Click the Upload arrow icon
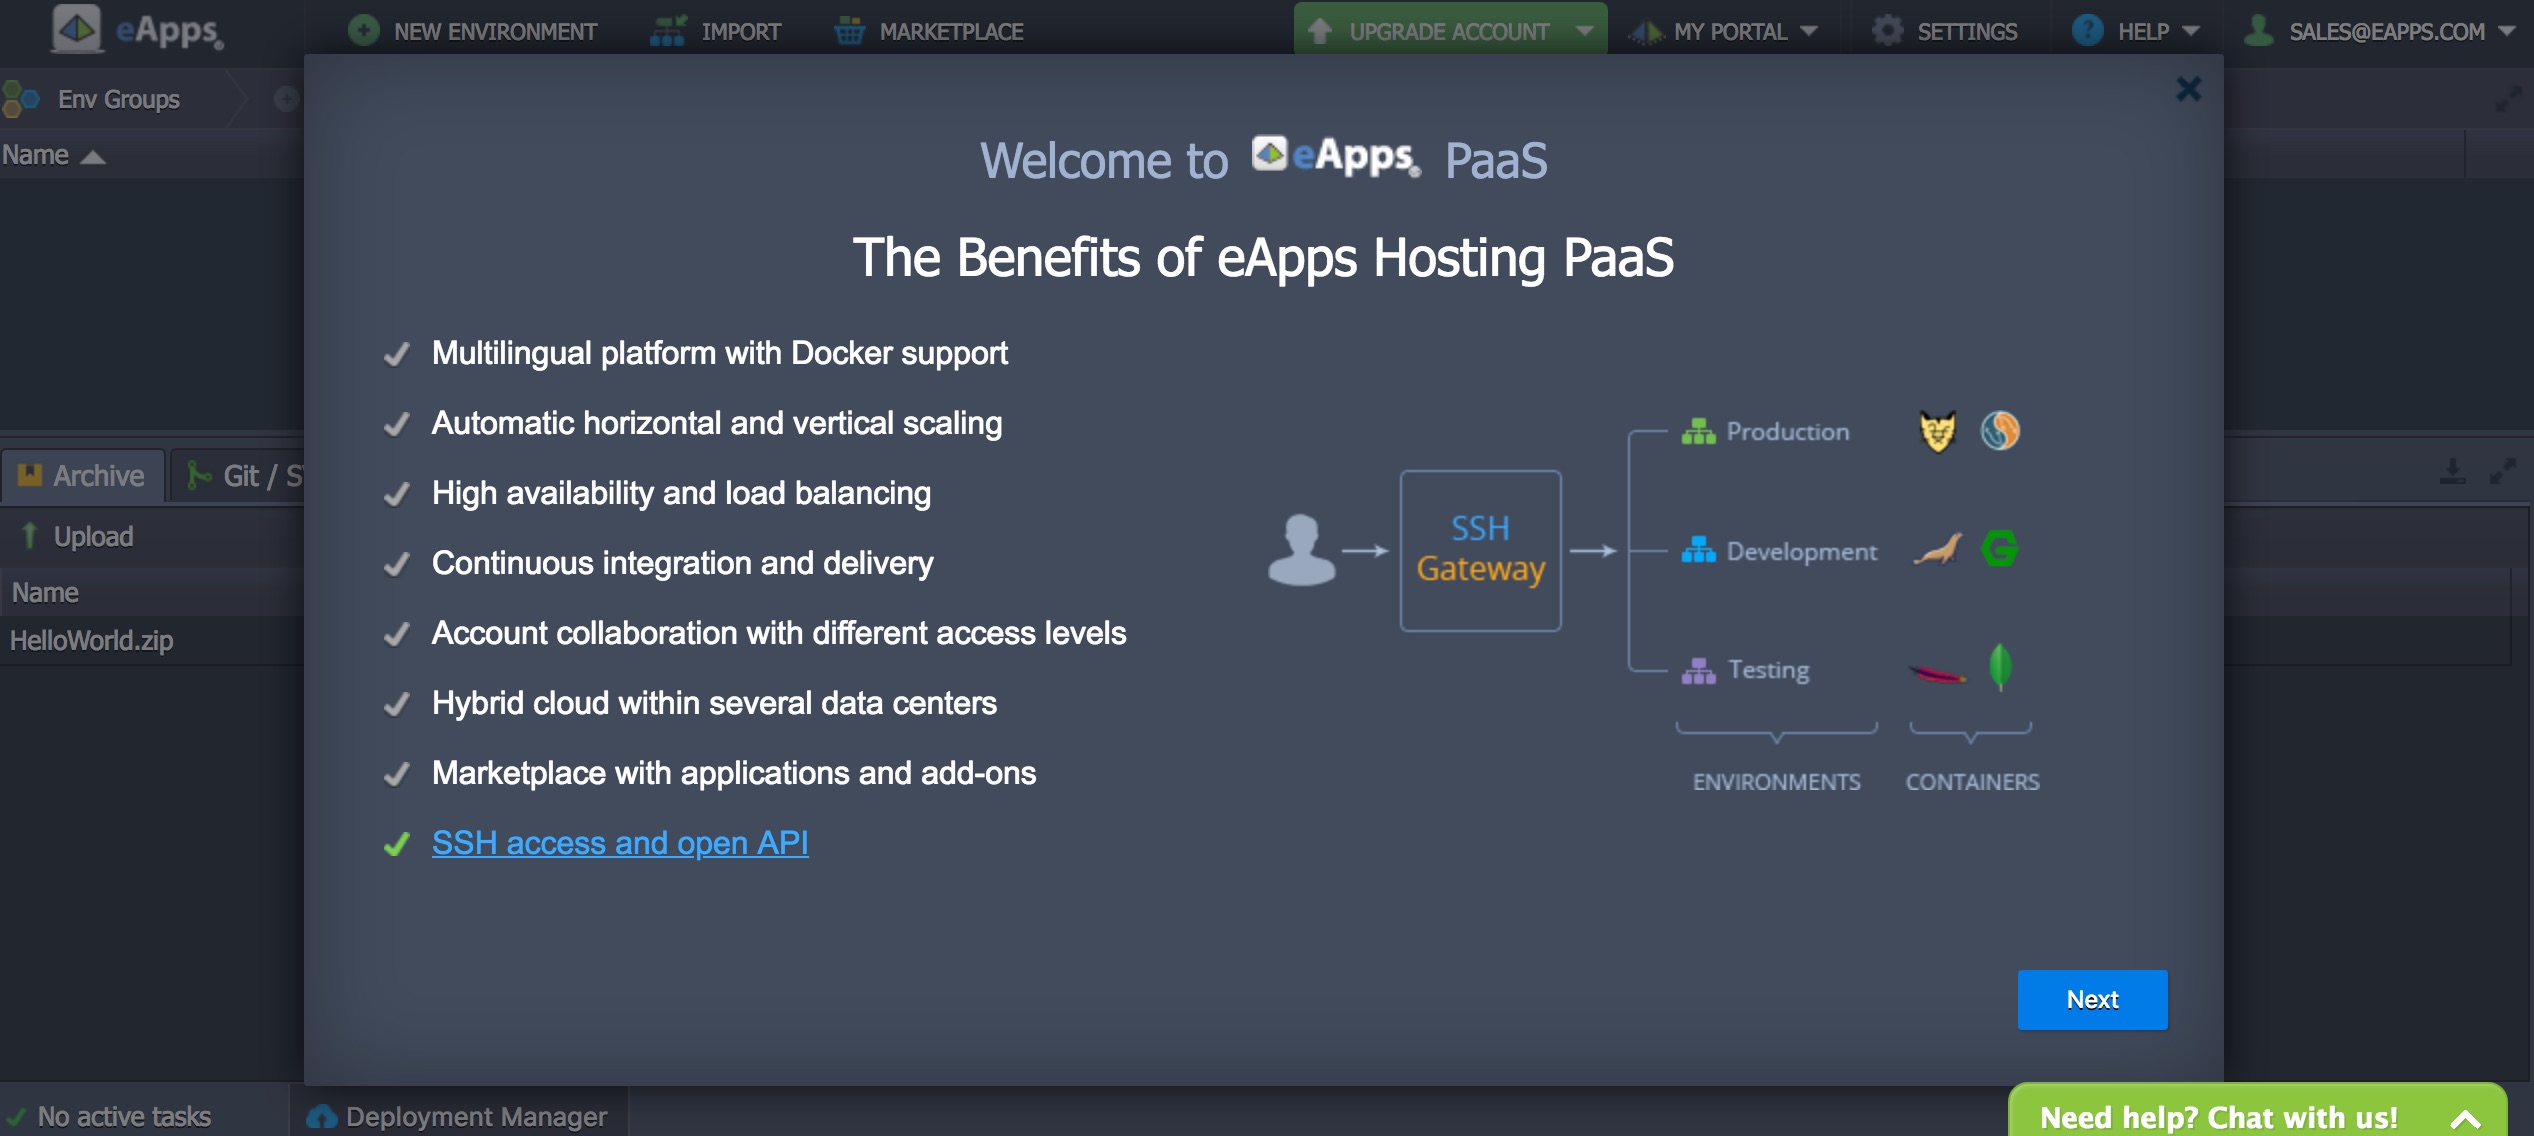 point(30,536)
